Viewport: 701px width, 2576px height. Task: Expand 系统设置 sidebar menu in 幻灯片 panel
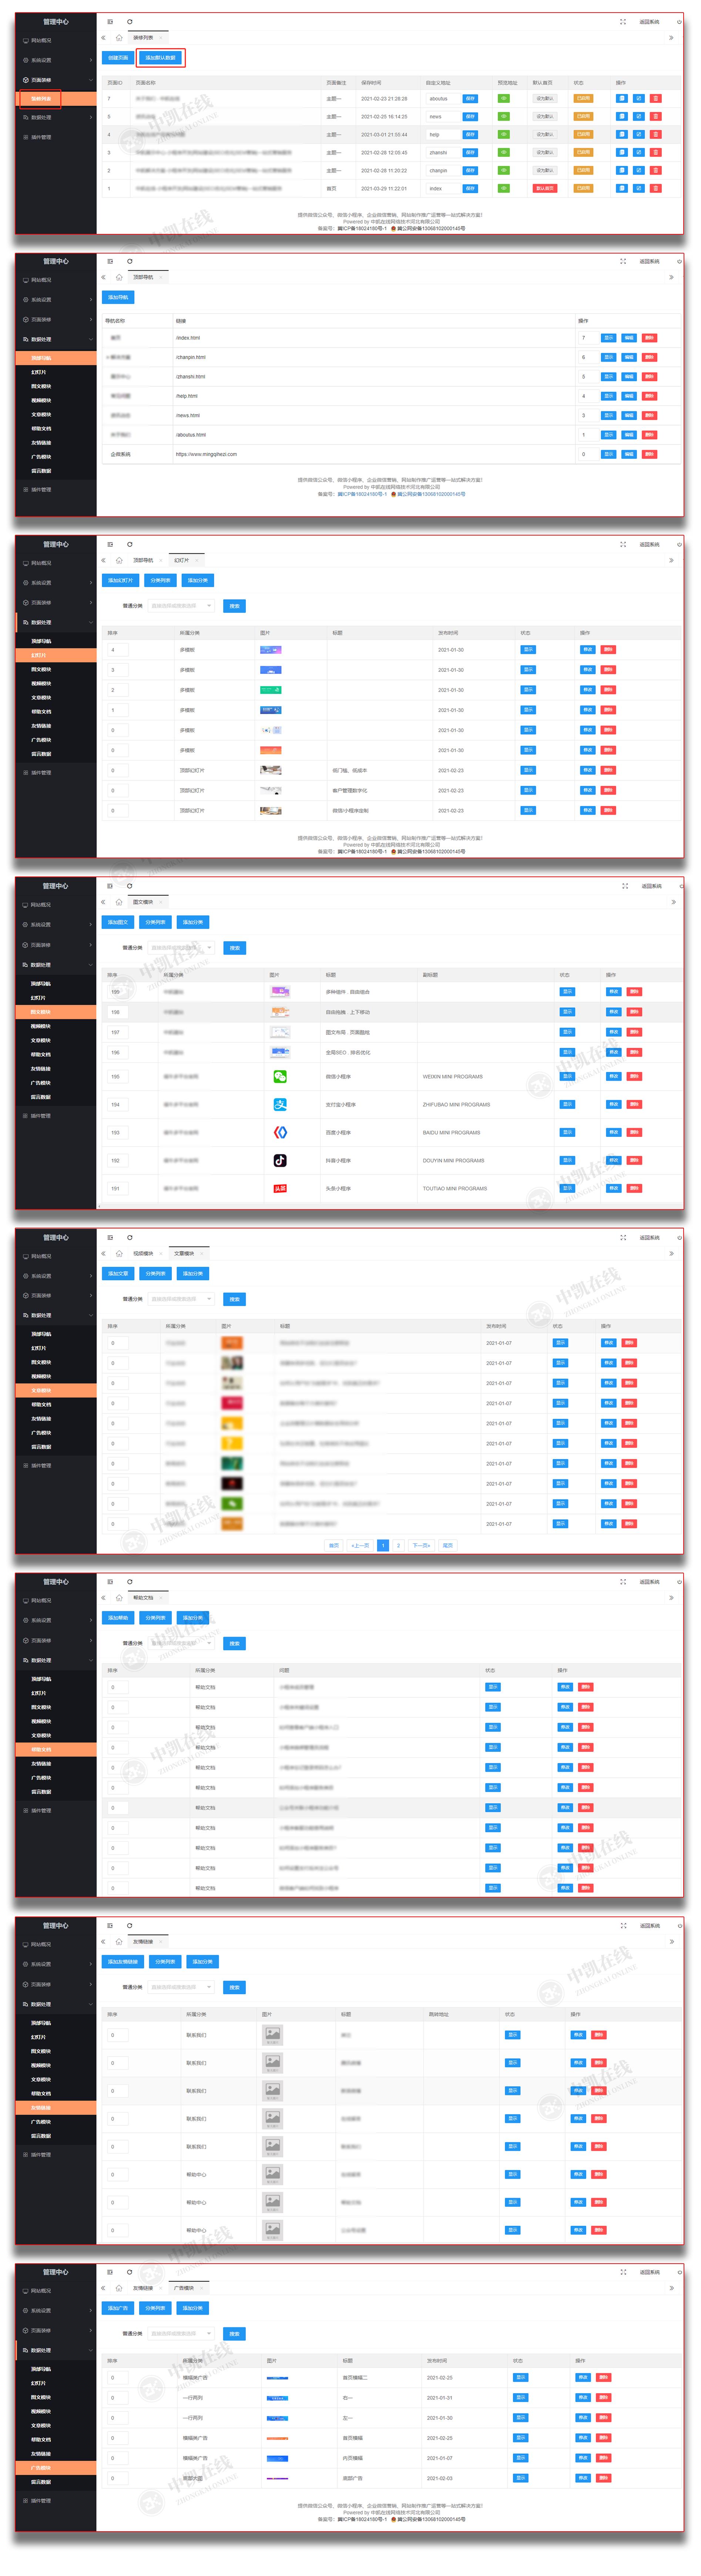56,583
